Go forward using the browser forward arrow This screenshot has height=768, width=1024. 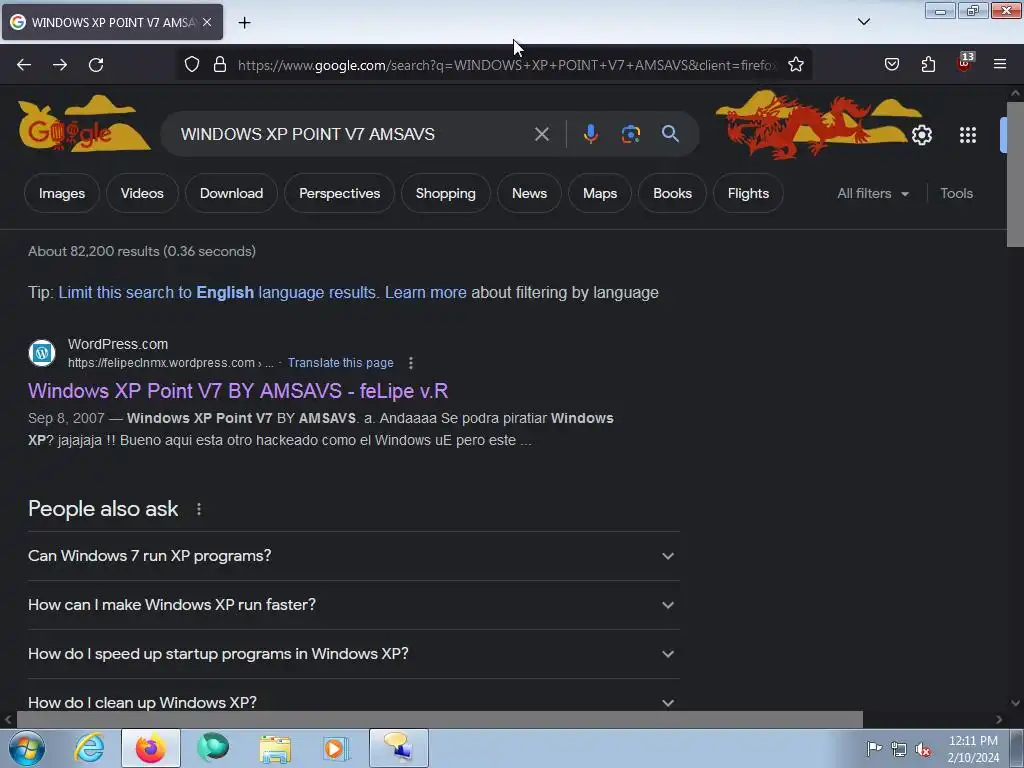coord(60,65)
